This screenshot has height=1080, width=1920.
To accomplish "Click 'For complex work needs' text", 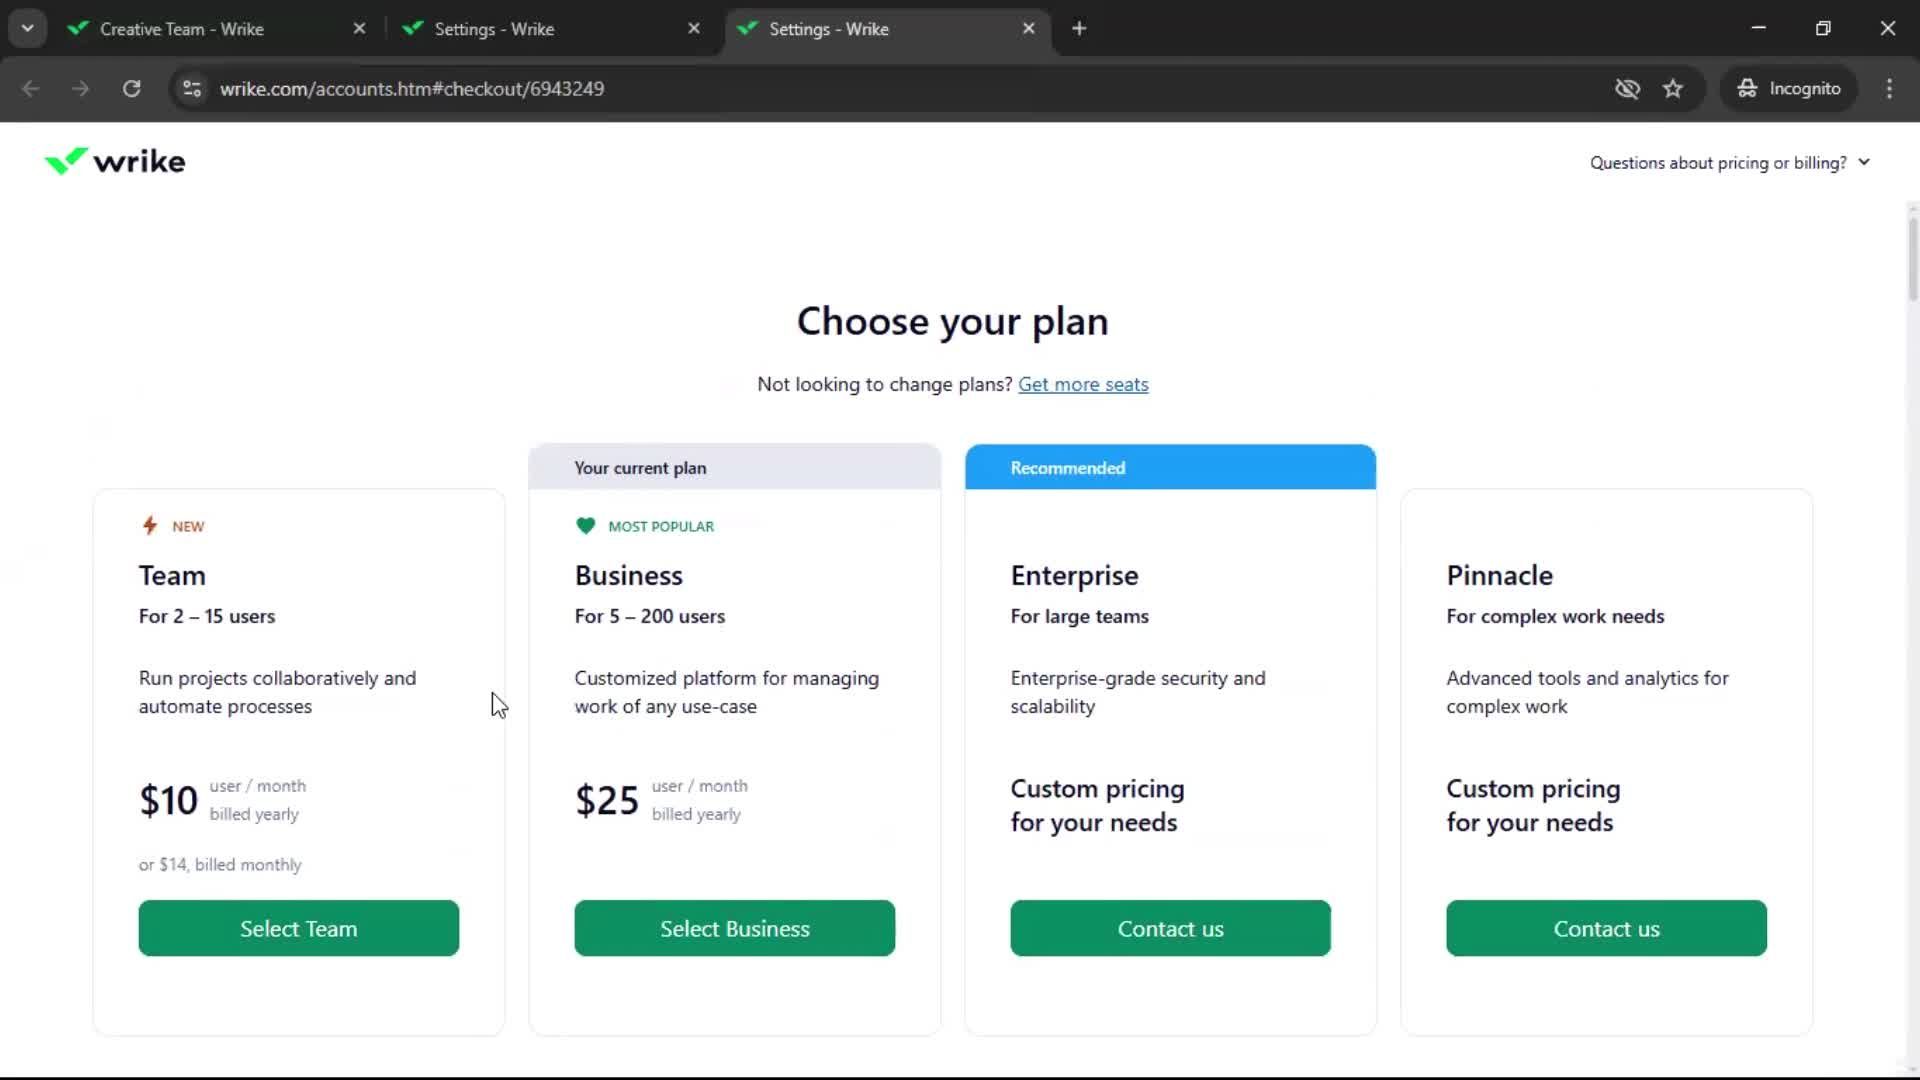I will coord(1556,617).
